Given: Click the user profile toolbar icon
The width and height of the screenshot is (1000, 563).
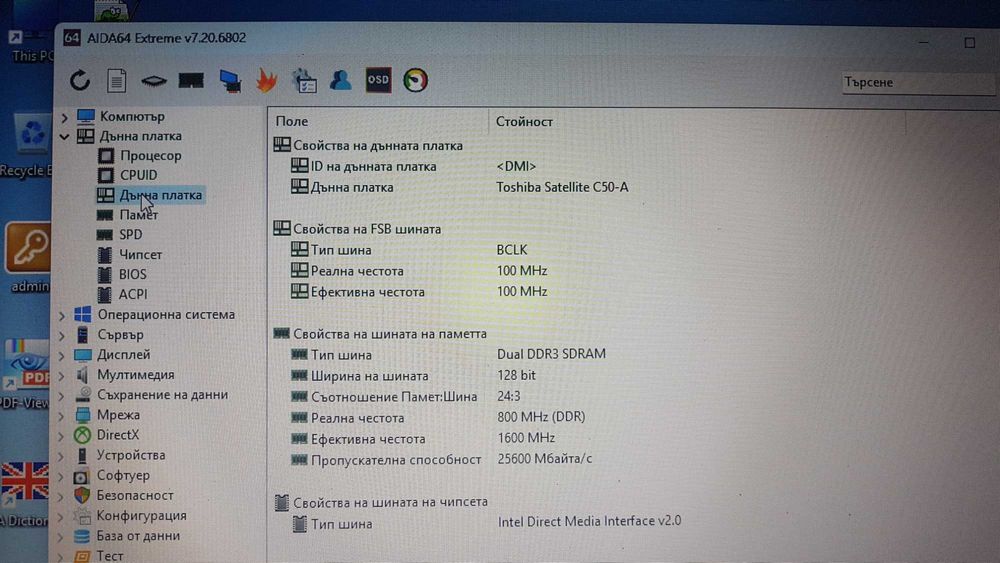Looking at the screenshot, I should pyautogui.click(x=341, y=80).
